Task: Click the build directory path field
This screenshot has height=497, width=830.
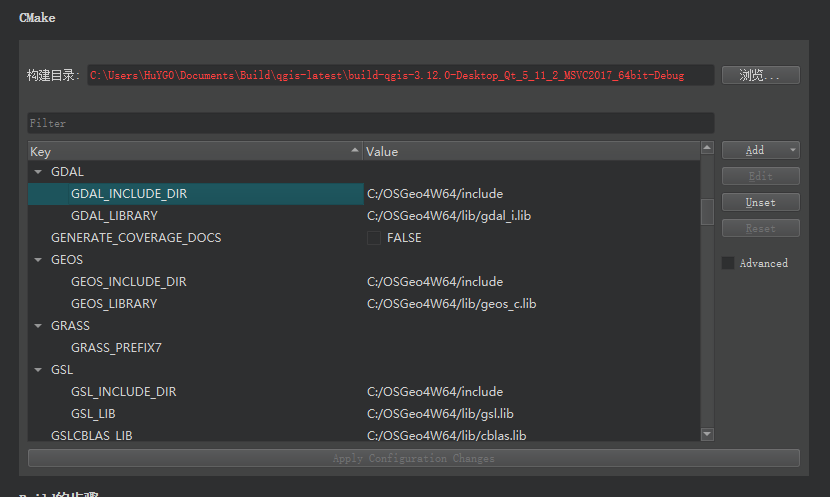Action: (x=400, y=75)
